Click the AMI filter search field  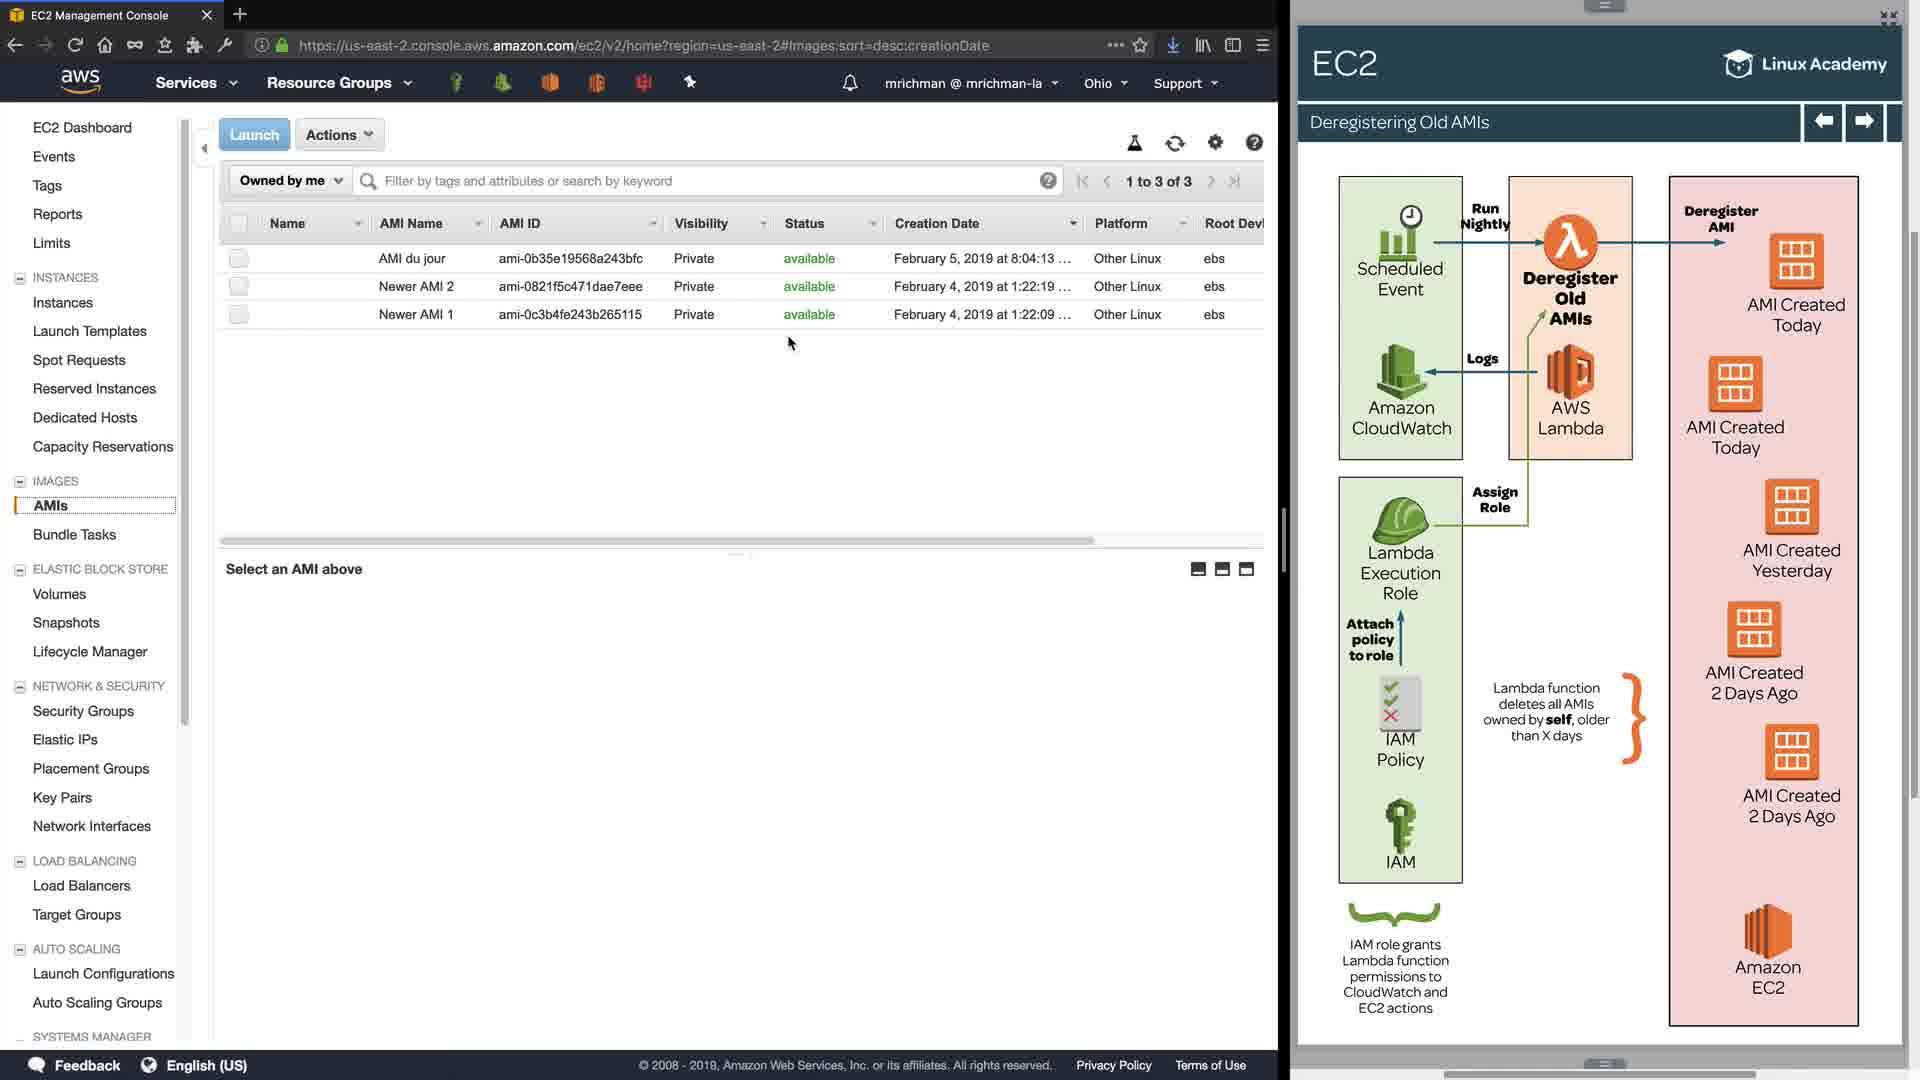(x=700, y=181)
